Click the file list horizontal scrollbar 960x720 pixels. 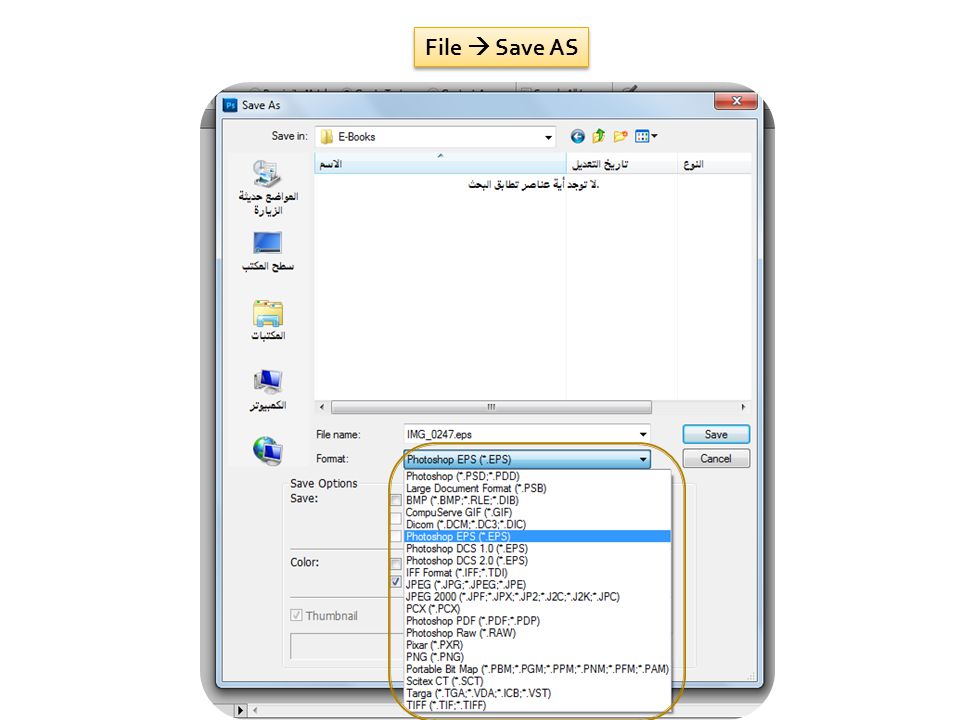coord(491,407)
